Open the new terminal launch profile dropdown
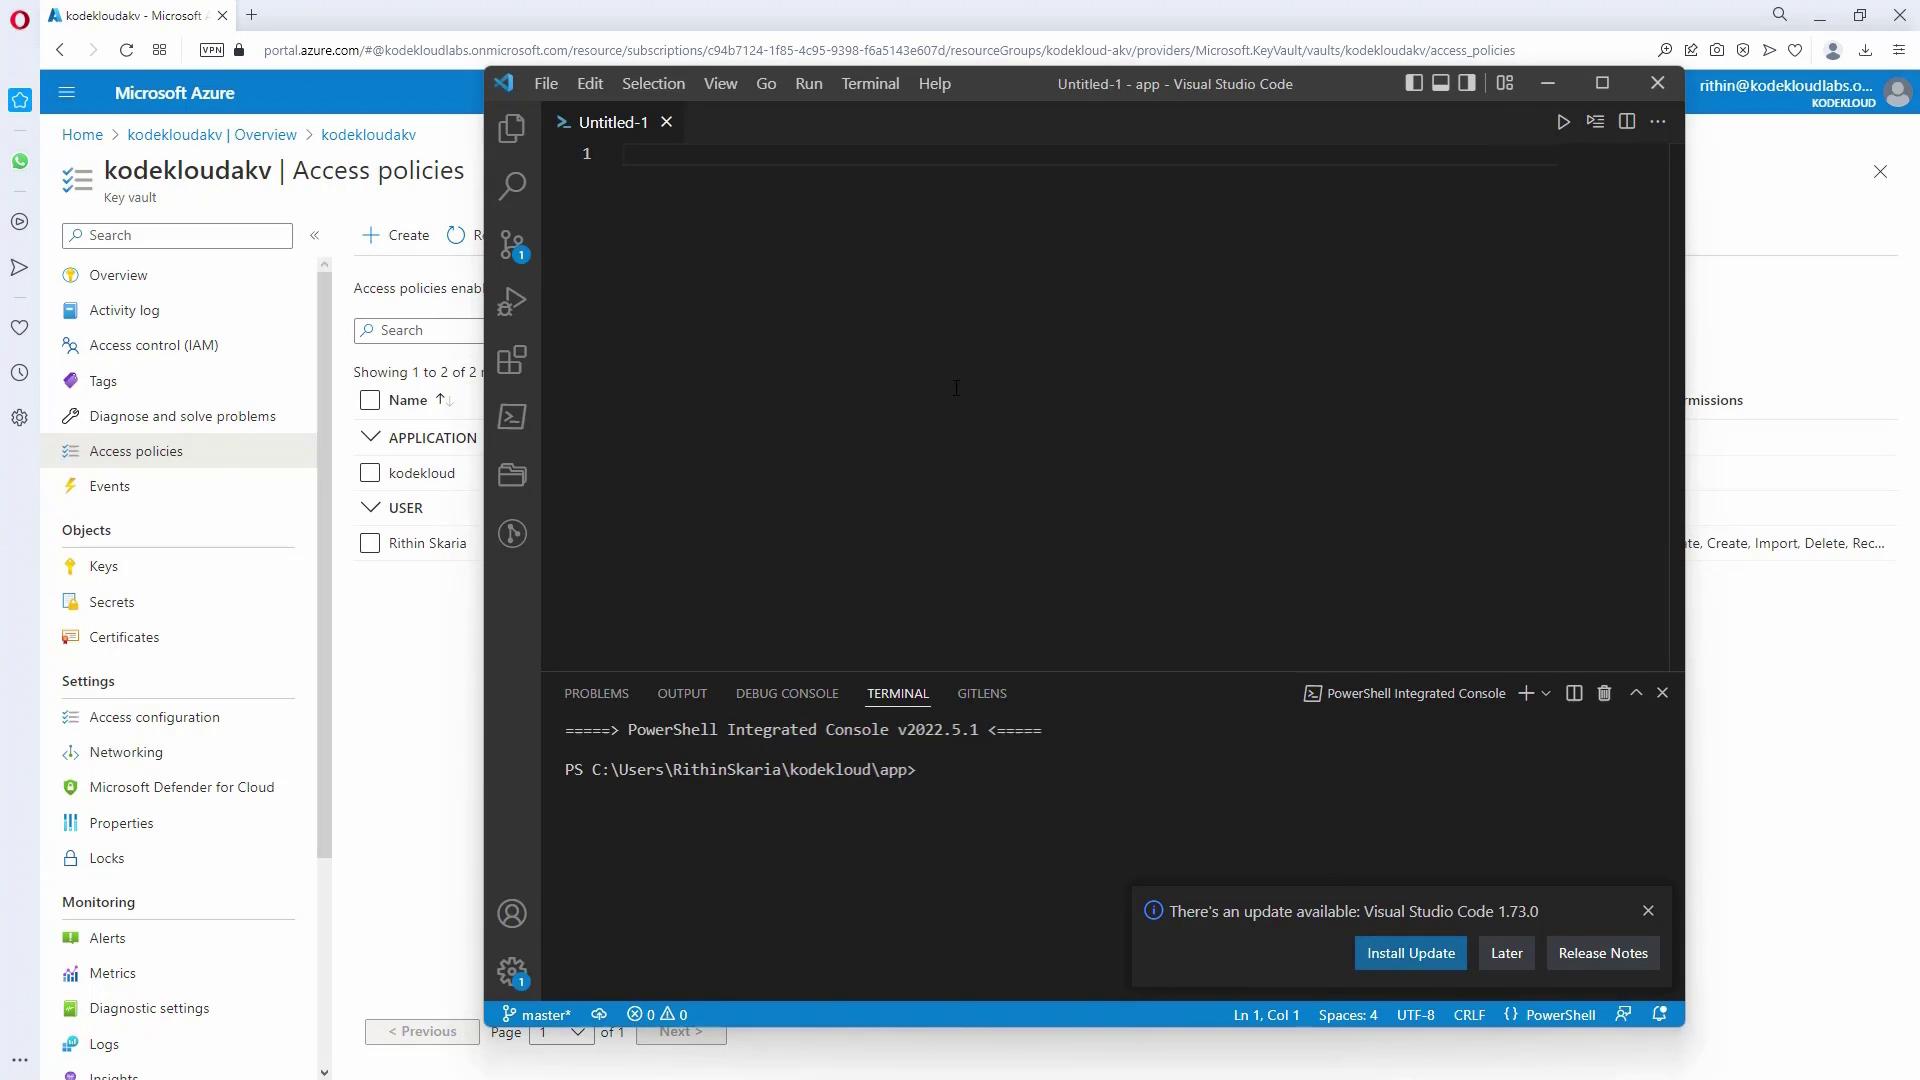The image size is (1920, 1080). click(x=1546, y=693)
